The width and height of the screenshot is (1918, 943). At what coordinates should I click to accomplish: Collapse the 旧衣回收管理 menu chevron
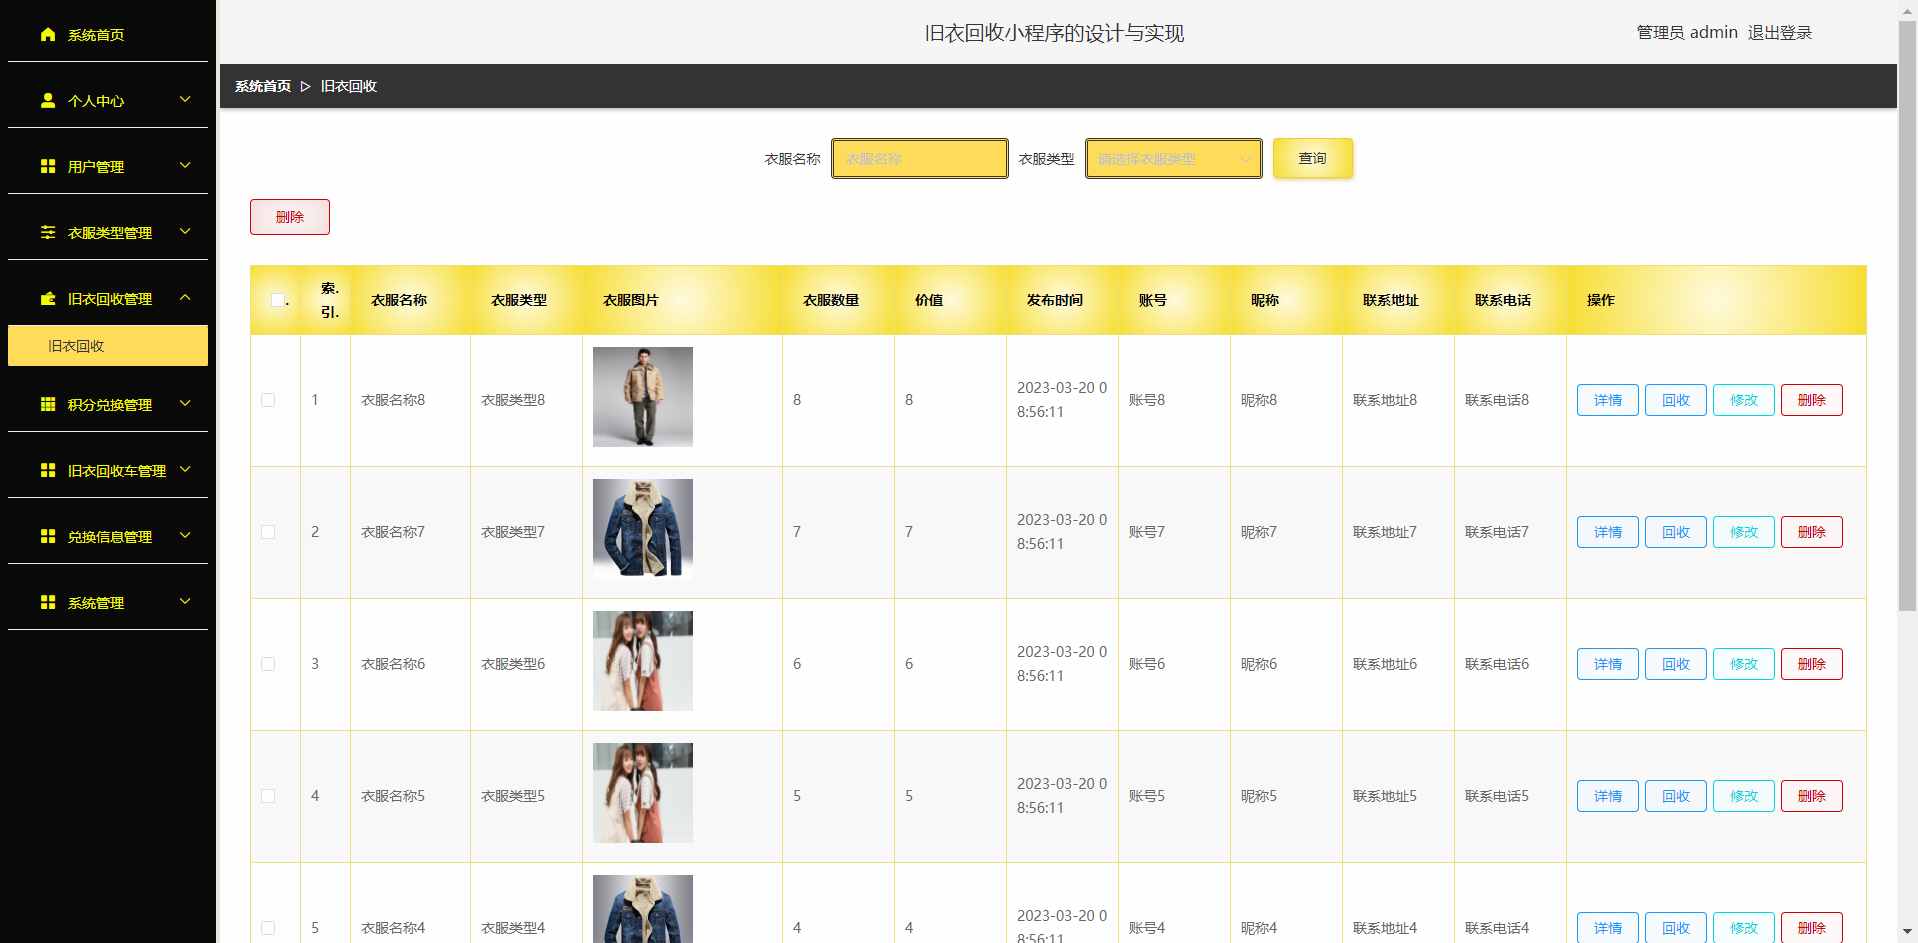tap(185, 298)
